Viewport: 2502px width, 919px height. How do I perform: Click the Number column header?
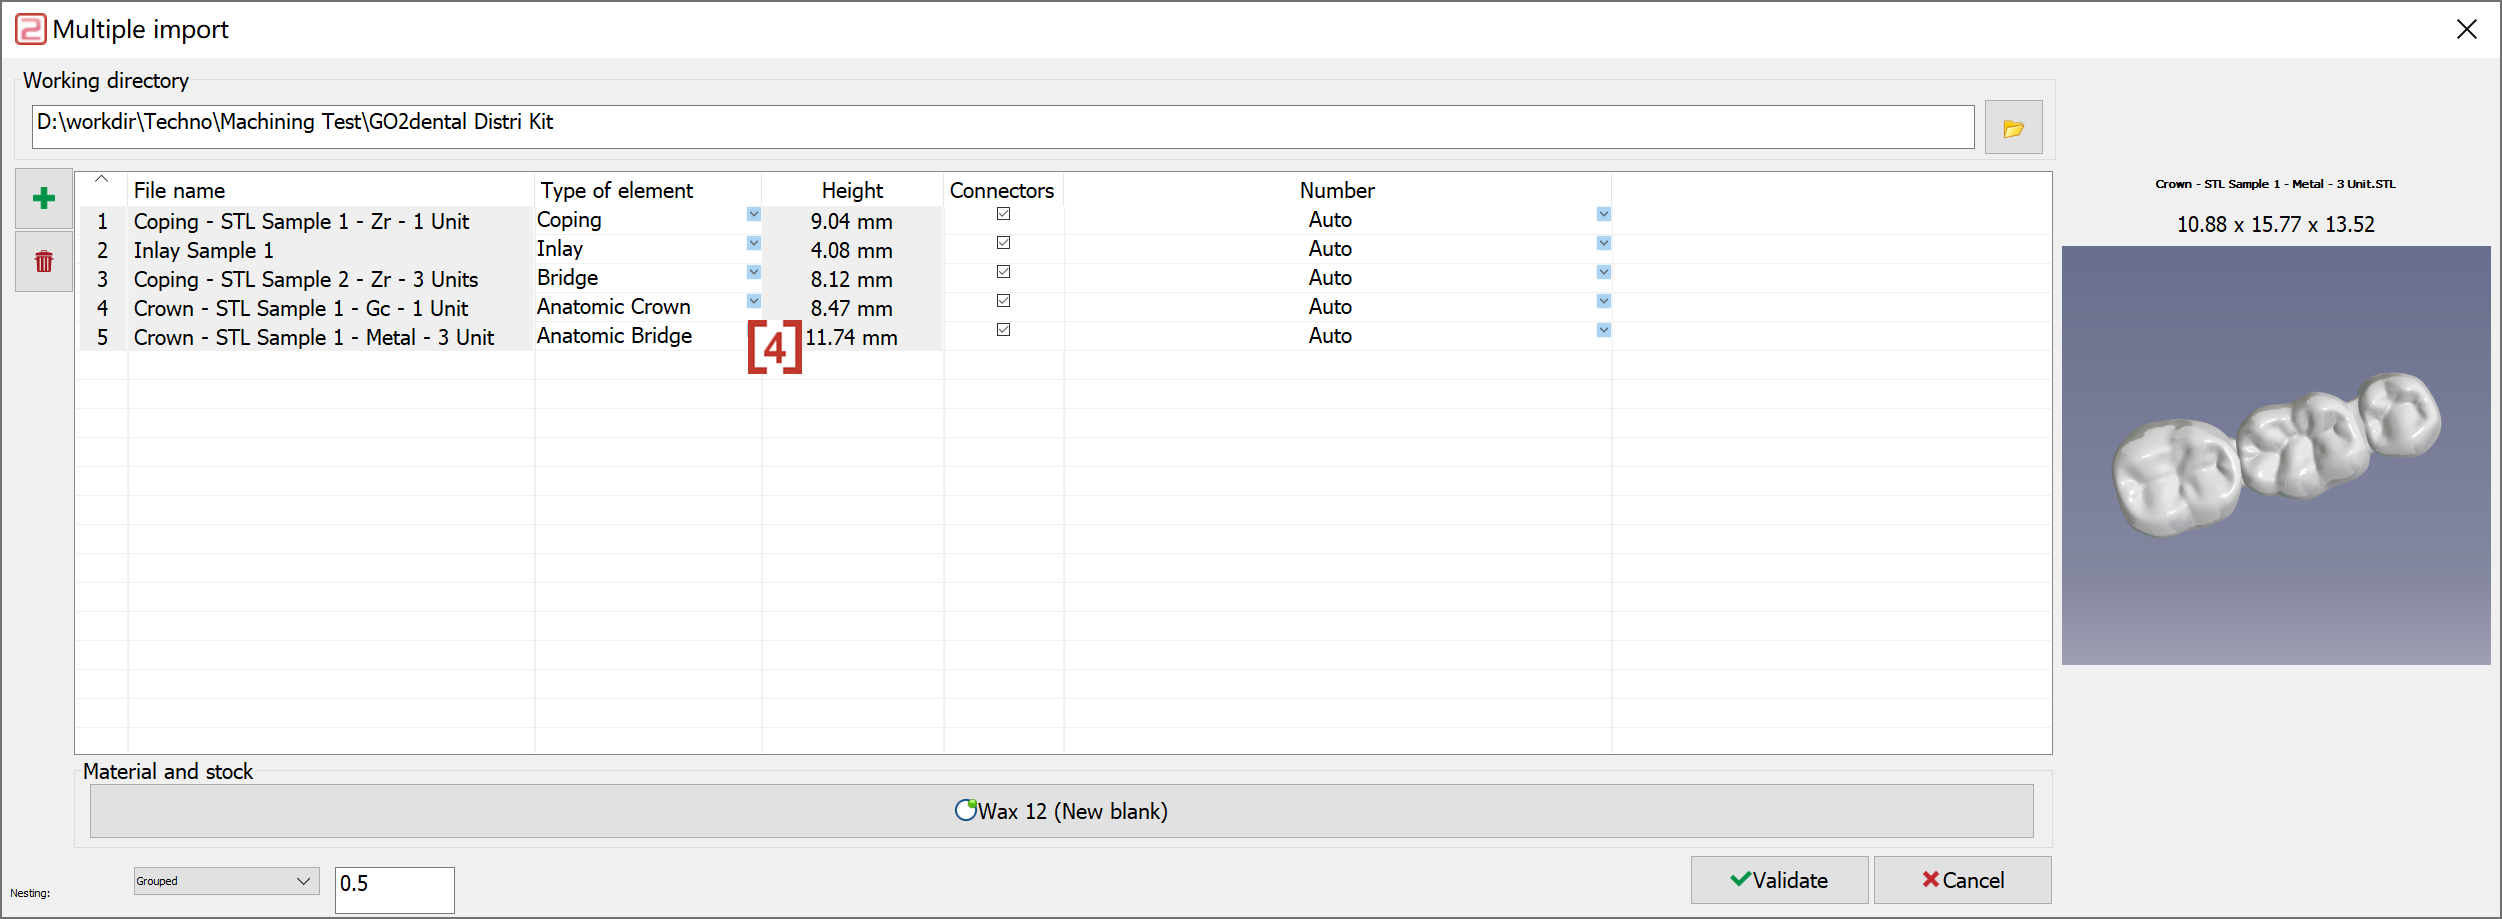coord(1337,190)
